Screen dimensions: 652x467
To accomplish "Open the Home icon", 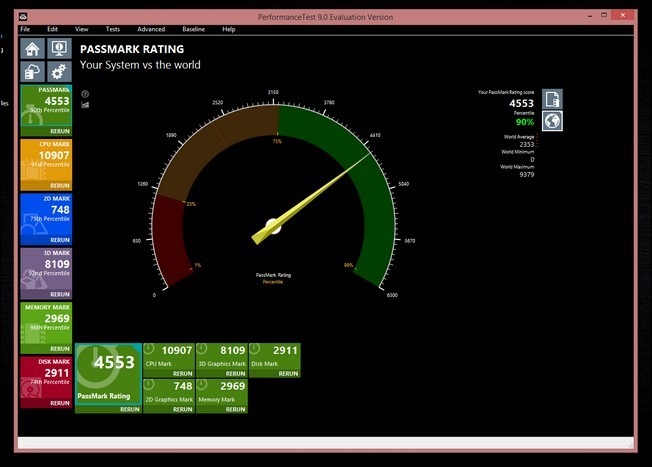I will pyautogui.click(x=32, y=49).
